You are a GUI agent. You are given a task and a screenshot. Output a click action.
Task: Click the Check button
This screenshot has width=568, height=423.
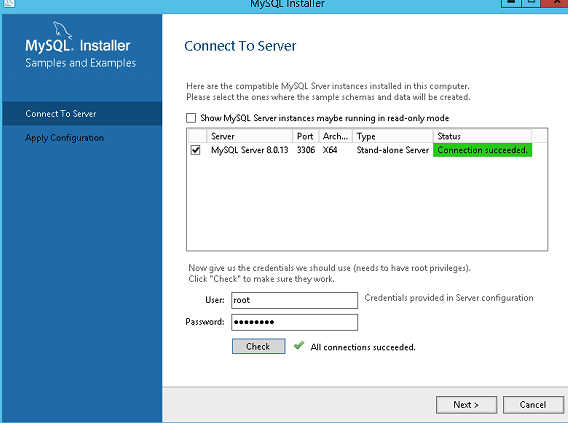(259, 346)
